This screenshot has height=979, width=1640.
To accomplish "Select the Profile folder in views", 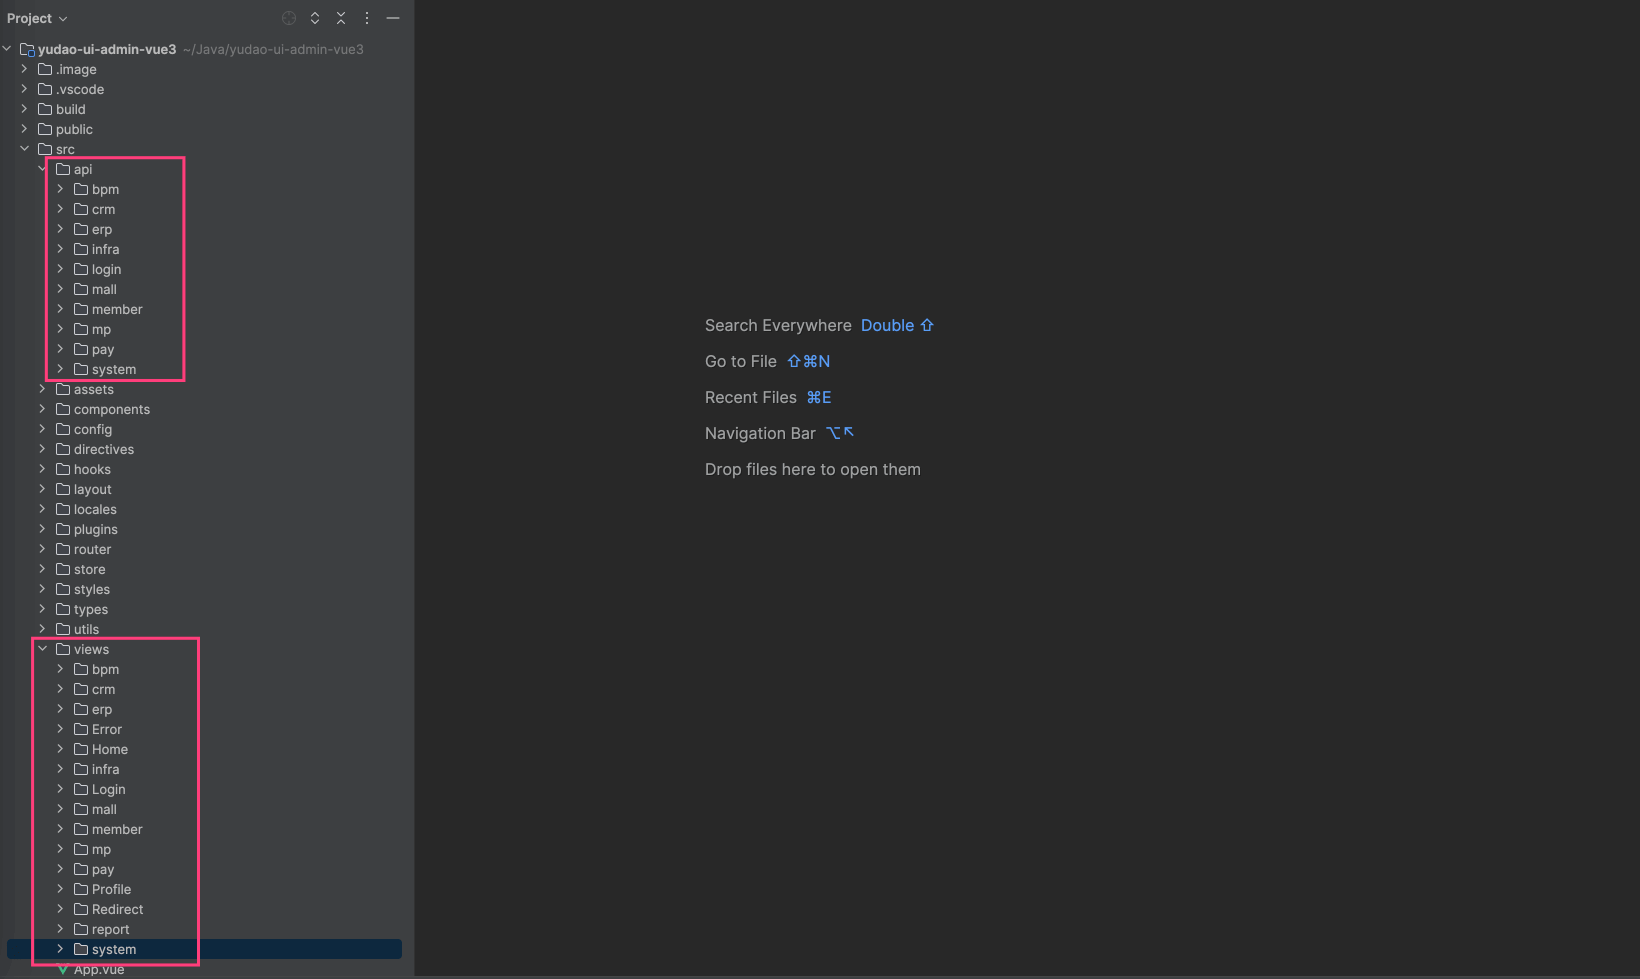I will point(111,889).
